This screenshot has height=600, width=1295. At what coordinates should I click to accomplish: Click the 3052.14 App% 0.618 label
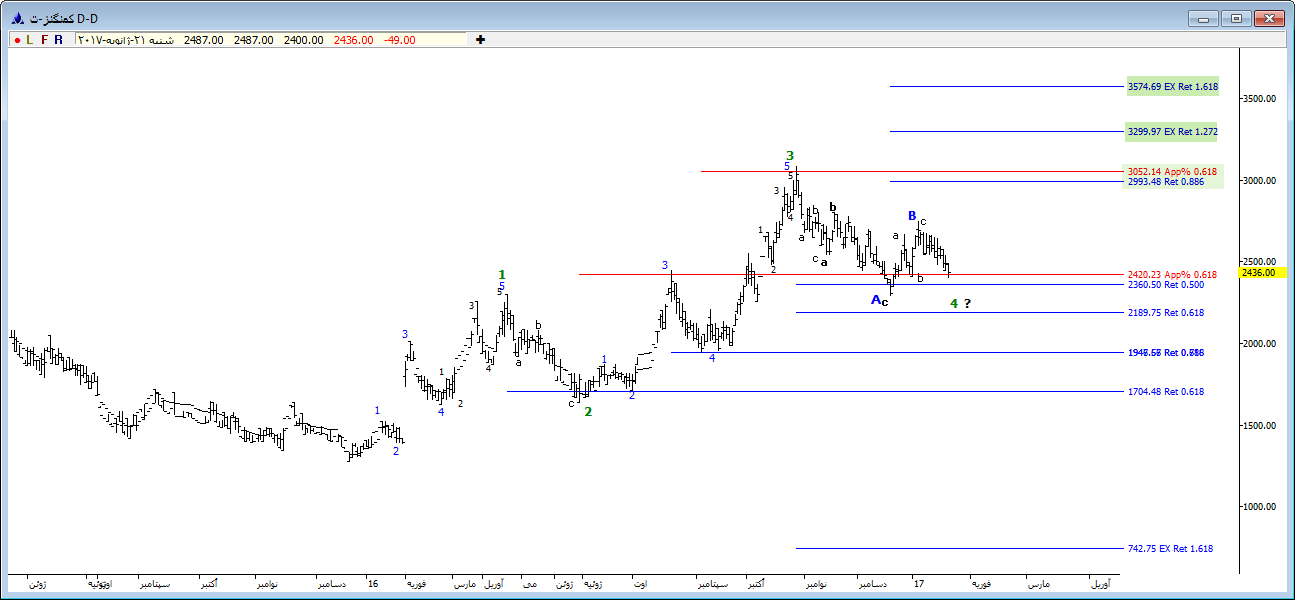(x=1172, y=172)
